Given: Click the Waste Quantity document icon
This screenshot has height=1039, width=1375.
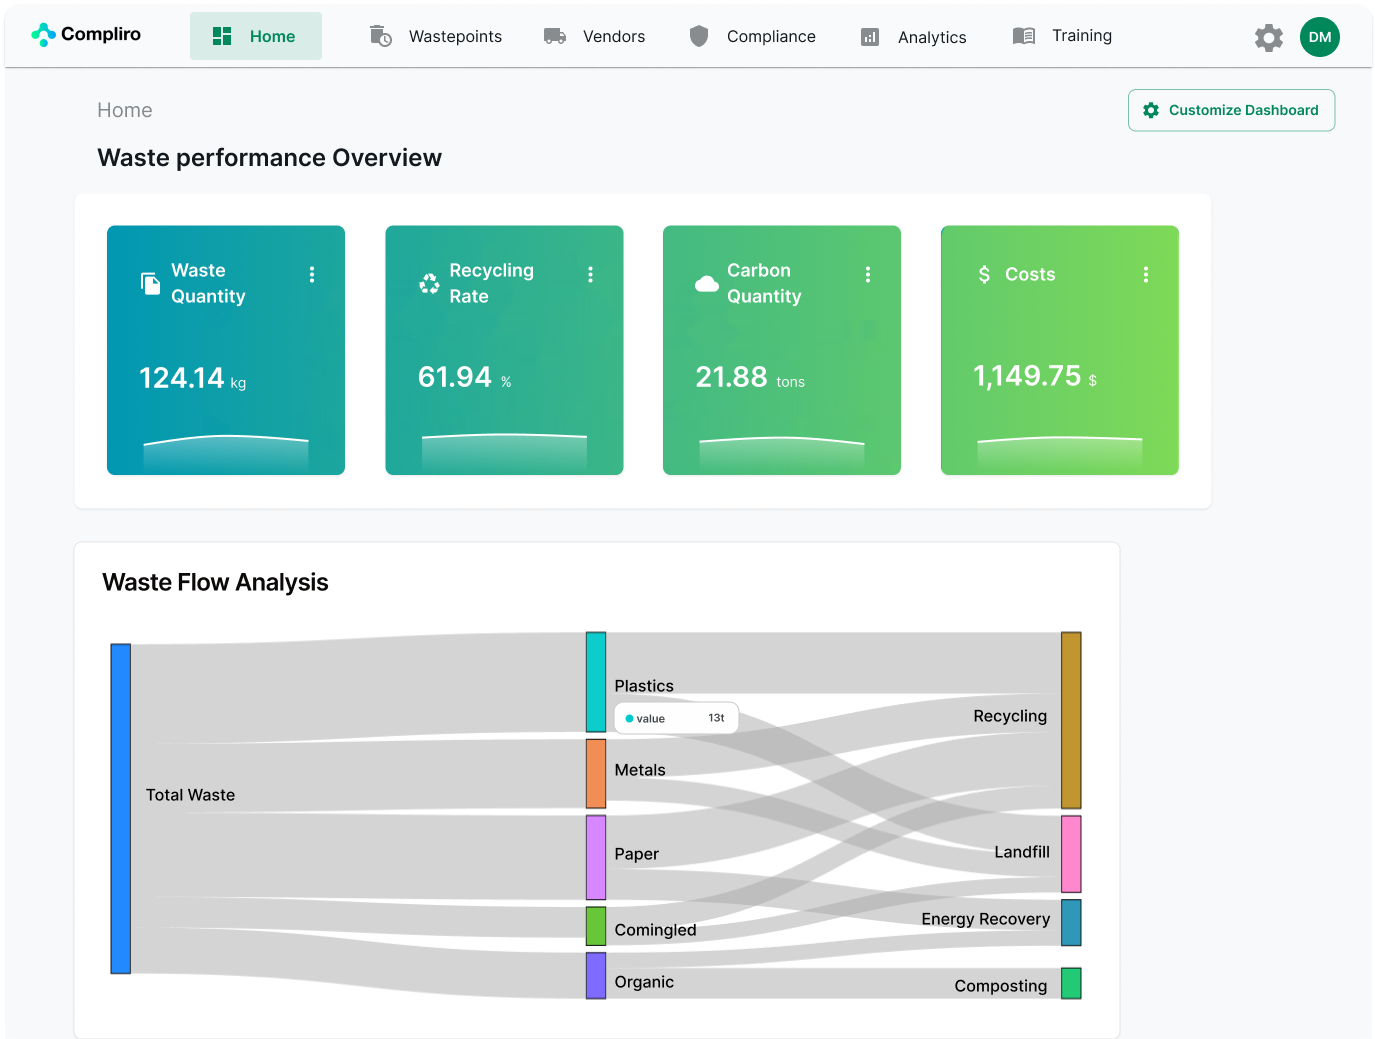Looking at the screenshot, I should pyautogui.click(x=150, y=284).
